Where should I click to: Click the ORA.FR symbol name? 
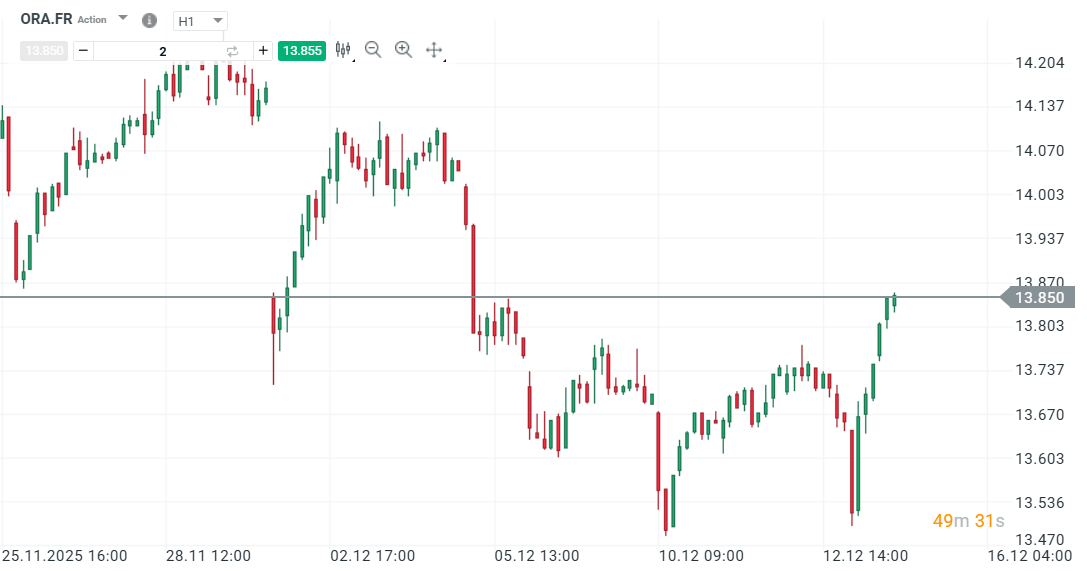pyautogui.click(x=45, y=19)
